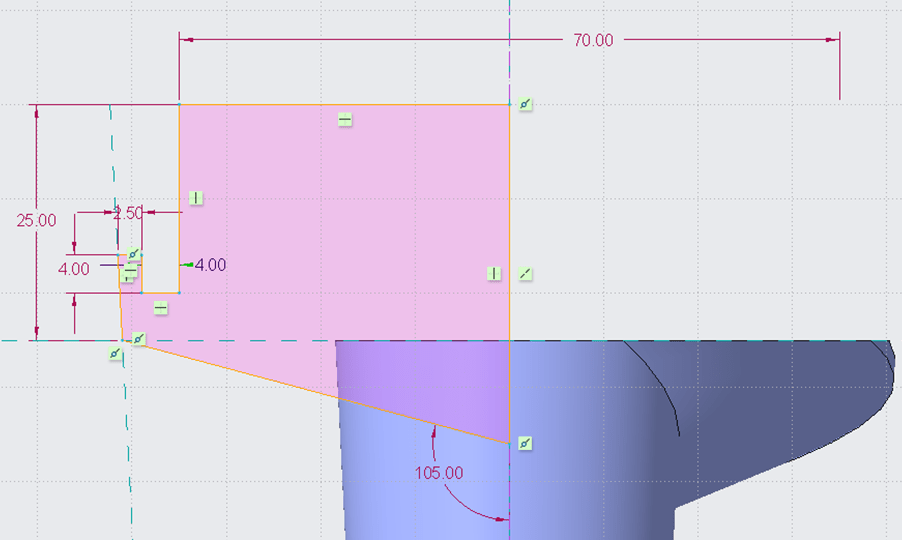The height and width of the screenshot is (540, 902).
Task: Select horizontal constraint icon on top edge
Action: tap(344, 120)
